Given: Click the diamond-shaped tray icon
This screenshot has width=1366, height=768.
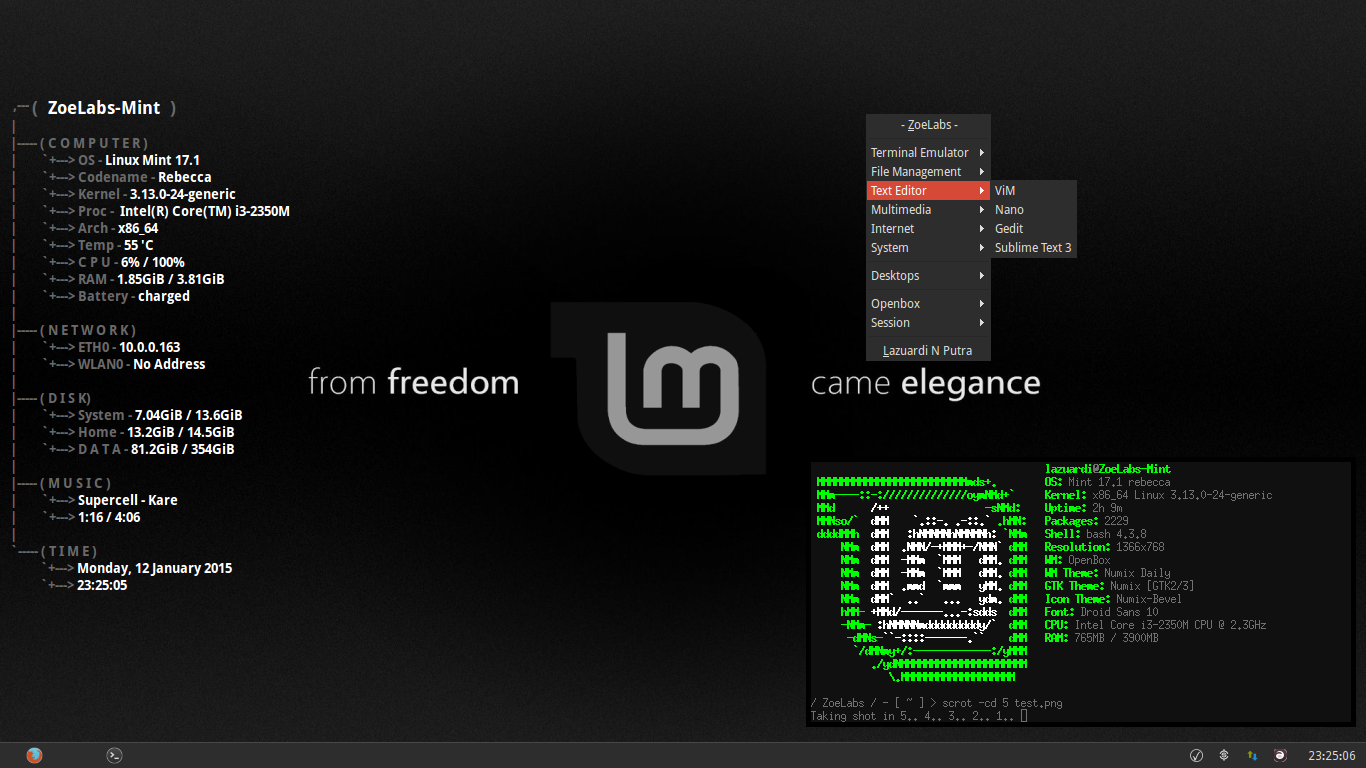Looking at the screenshot, I should click(x=1224, y=755).
